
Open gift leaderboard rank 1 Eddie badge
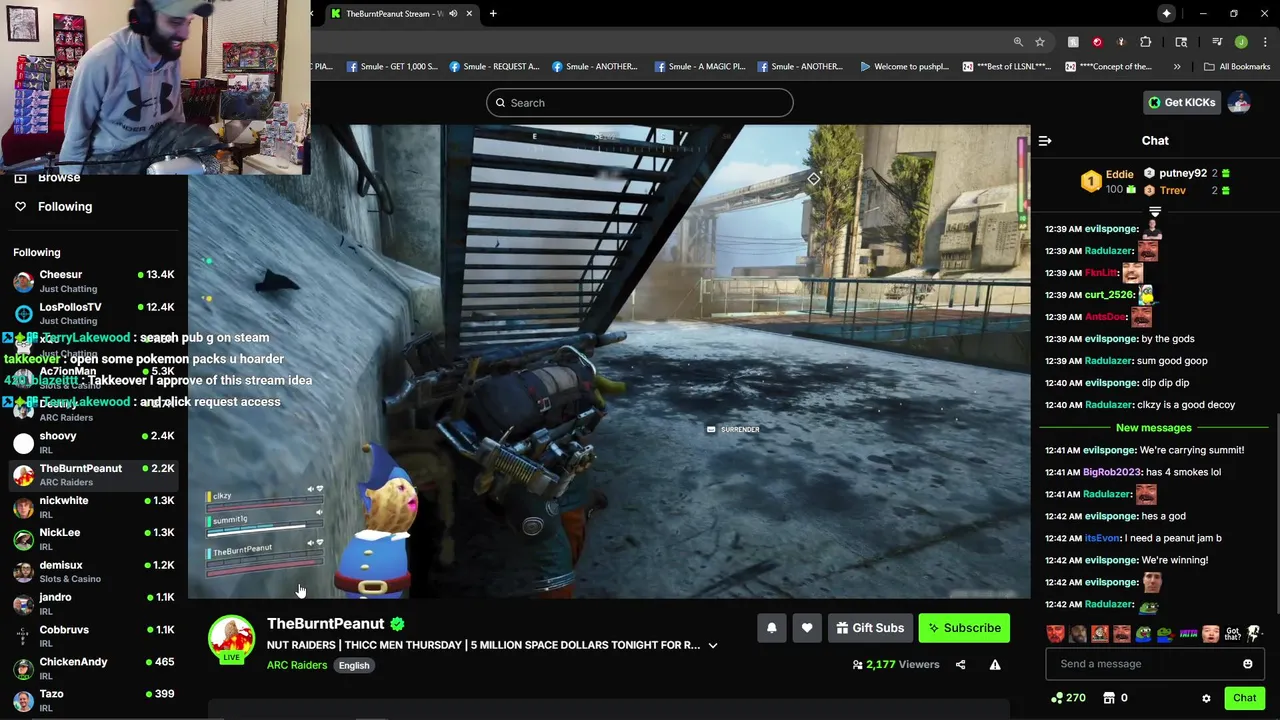(x=1090, y=181)
